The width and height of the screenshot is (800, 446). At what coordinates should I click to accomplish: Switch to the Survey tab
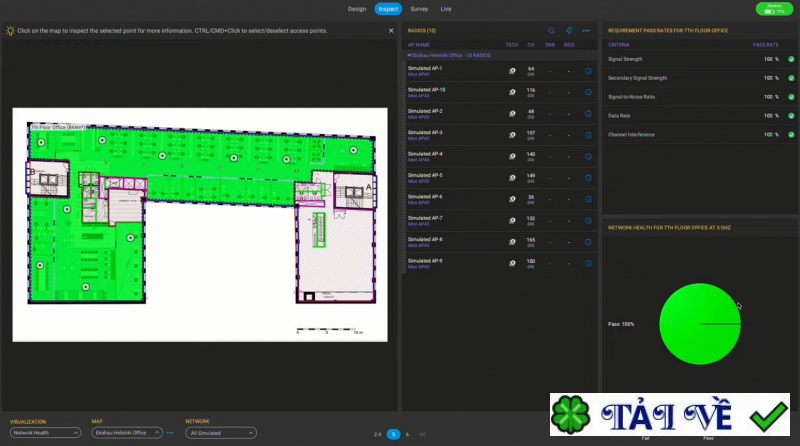click(x=419, y=8)
